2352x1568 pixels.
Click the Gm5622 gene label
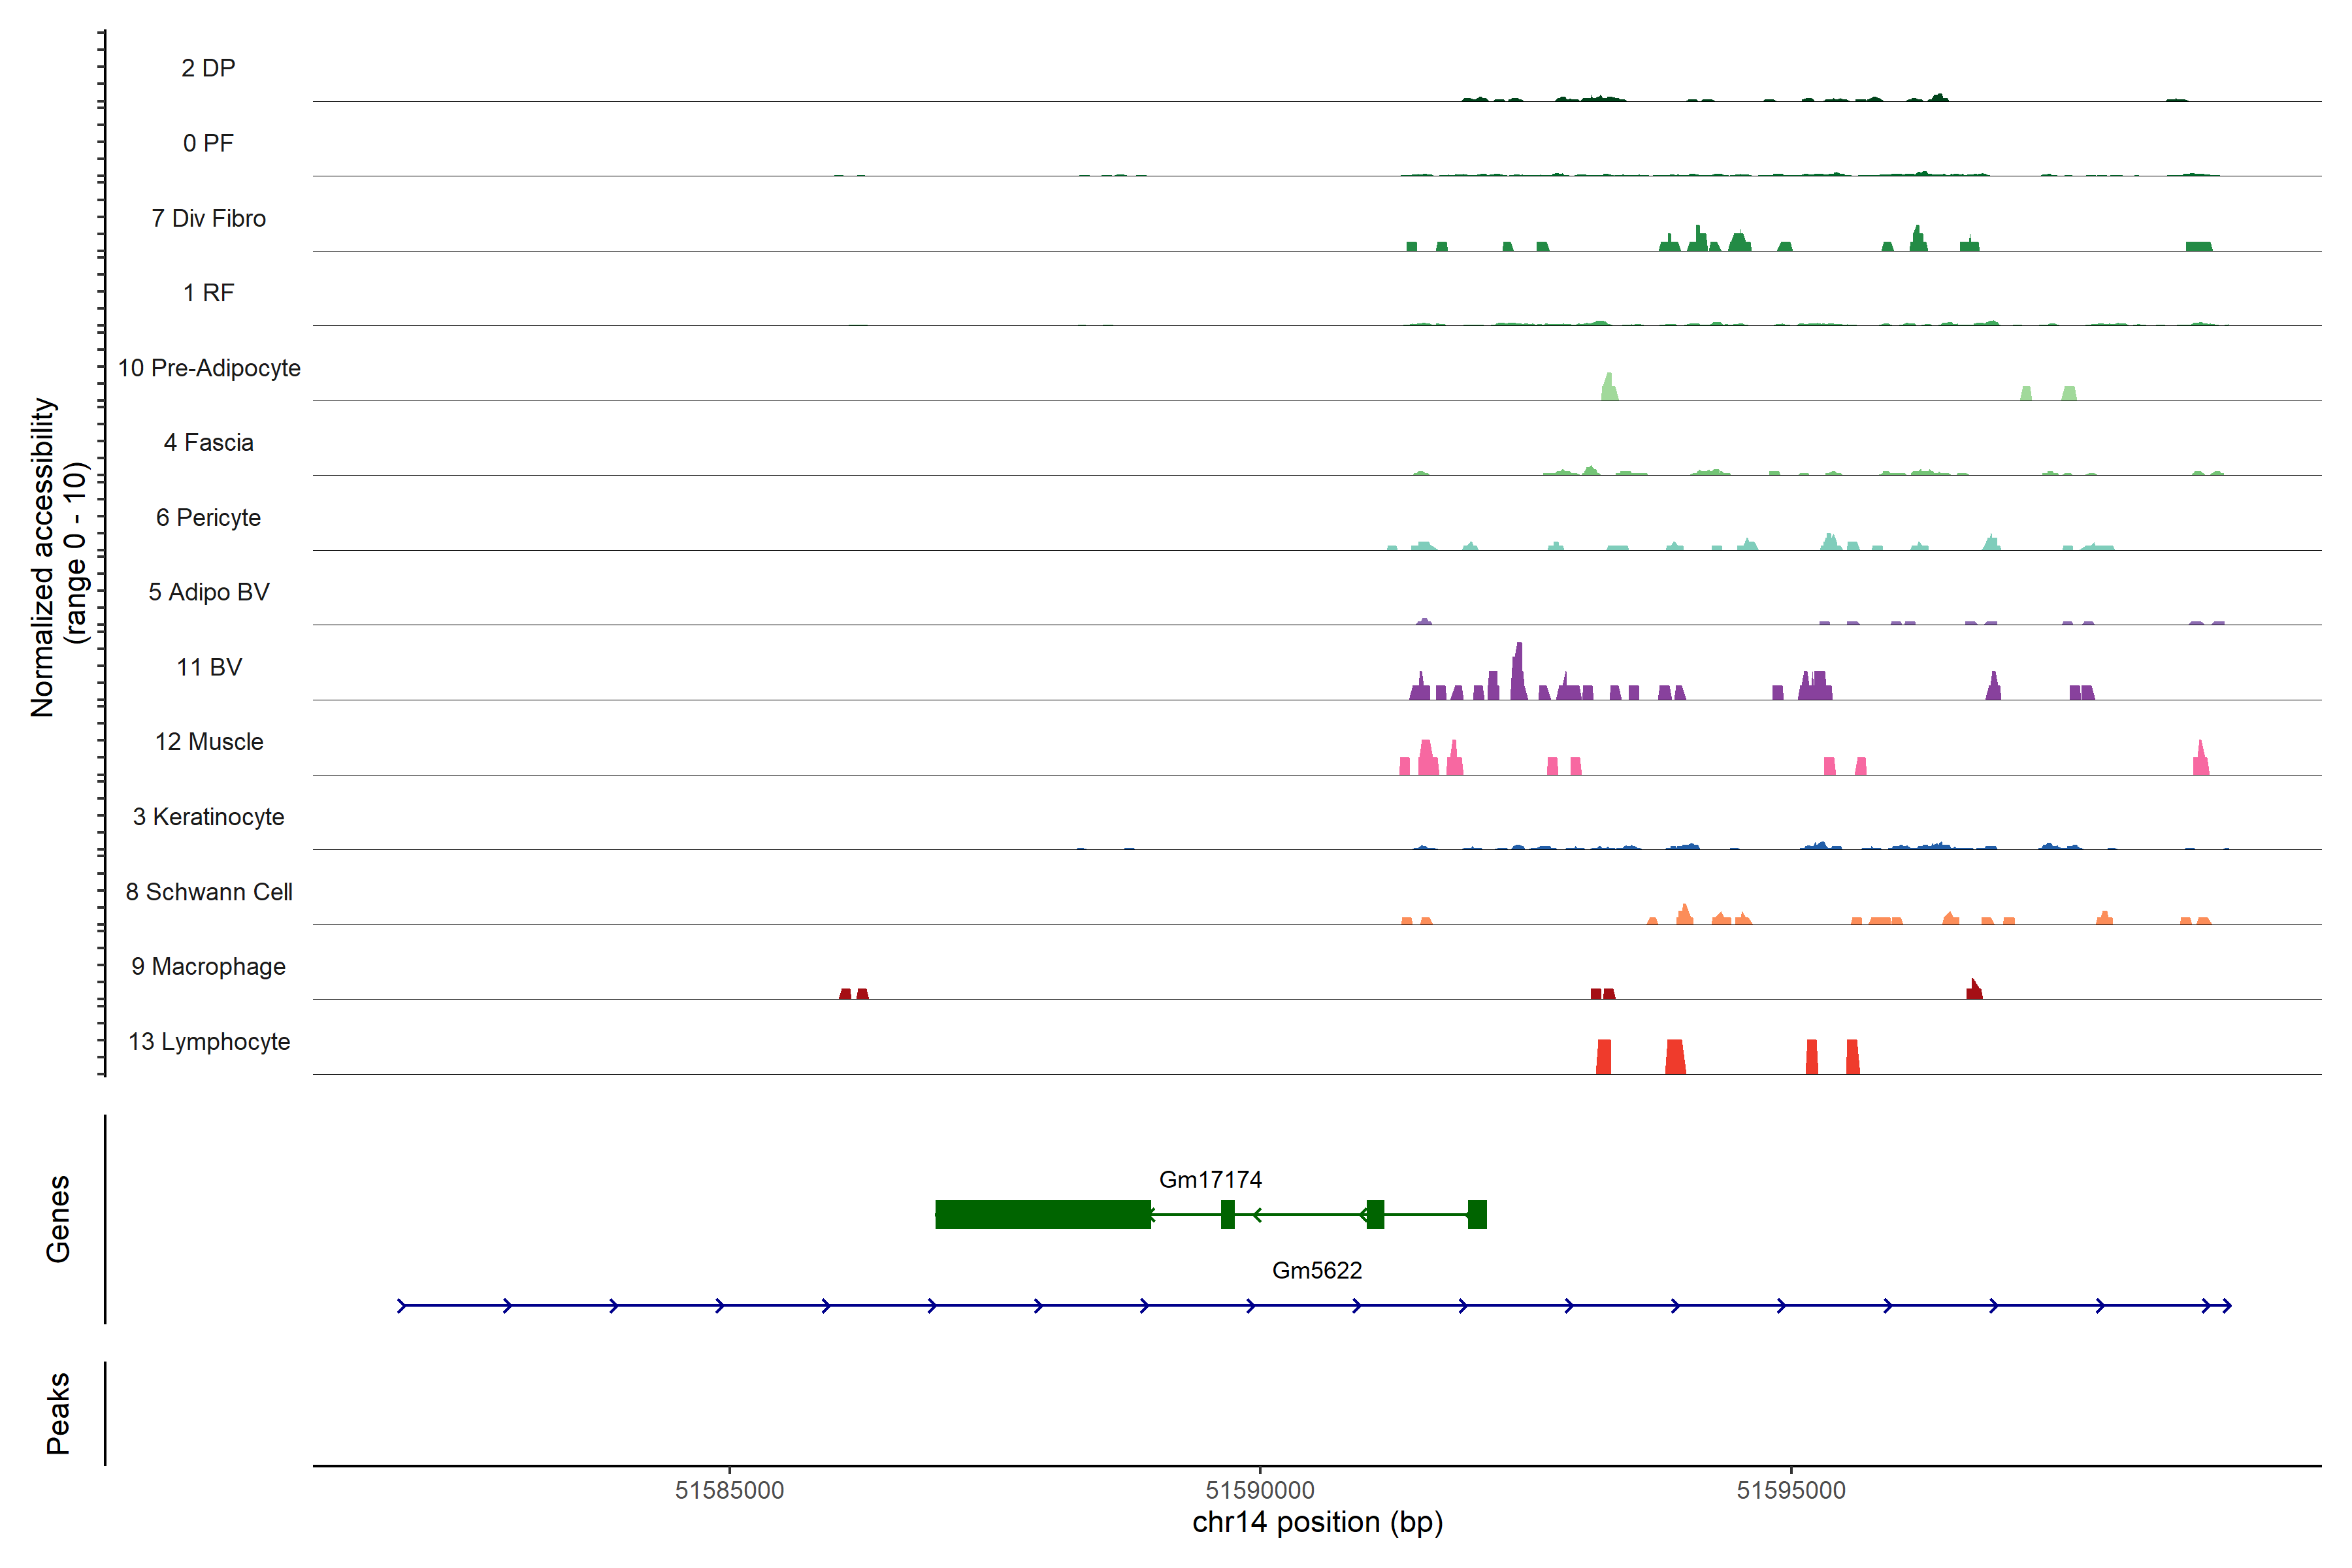[x=1317, y=1270]
